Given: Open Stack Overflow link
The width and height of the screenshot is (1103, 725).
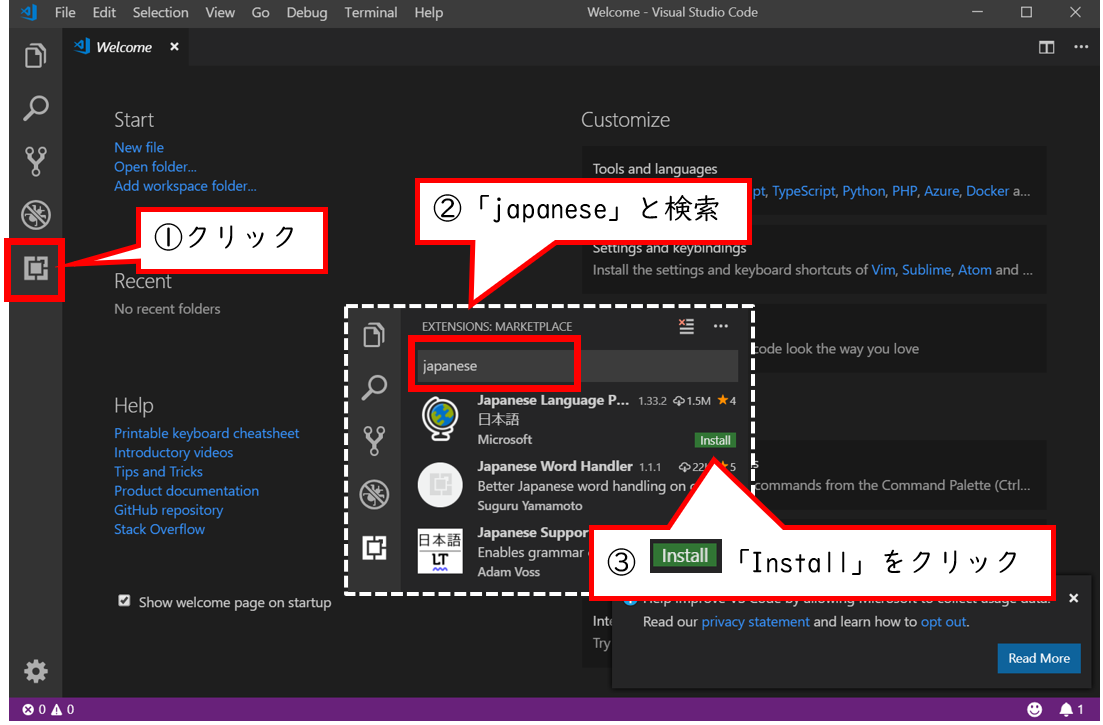Looking at the screenshot, I should point(160,529).
